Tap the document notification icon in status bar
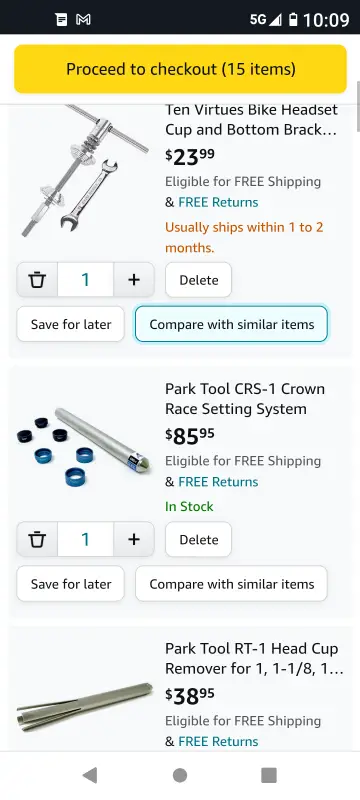Screen dimensions: 360x800 pyautogui.click(x=61, y=20)
